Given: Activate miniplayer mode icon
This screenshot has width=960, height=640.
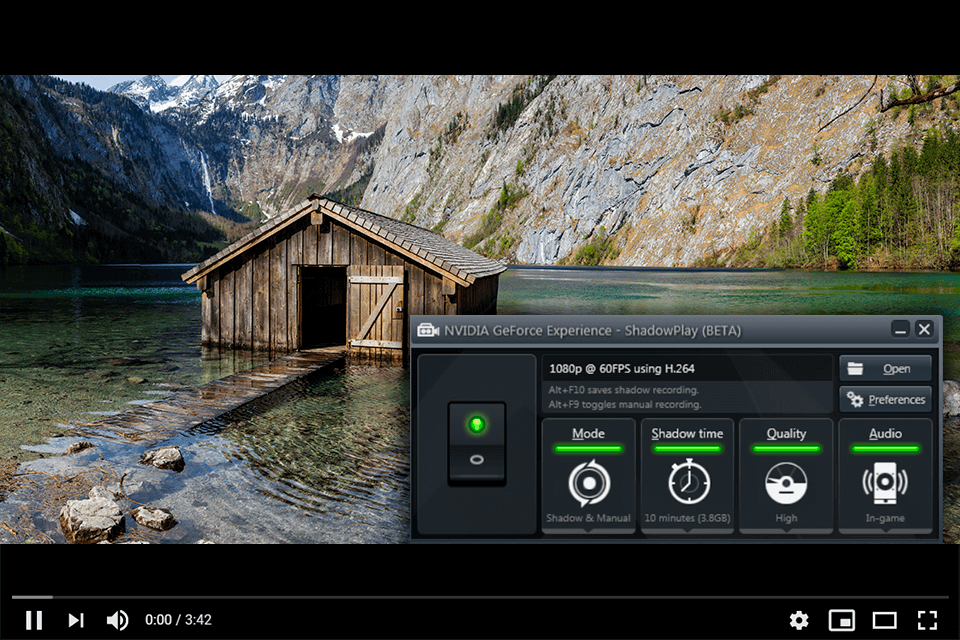Looking at the screenshot, I should click(842, 621).
